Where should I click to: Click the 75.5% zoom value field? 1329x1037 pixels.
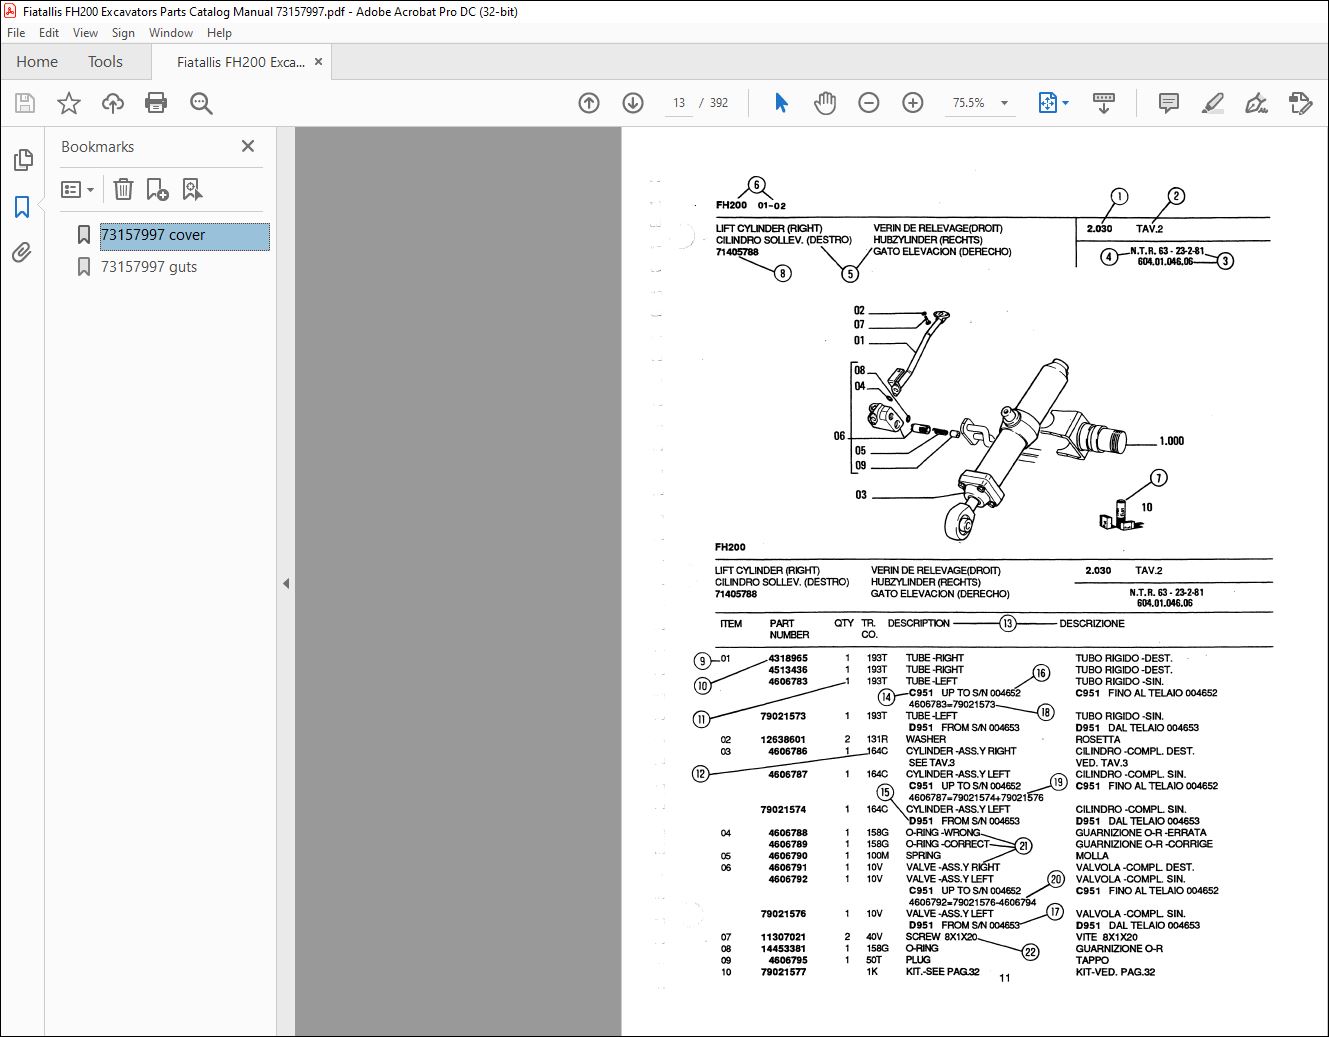point(968,103)
